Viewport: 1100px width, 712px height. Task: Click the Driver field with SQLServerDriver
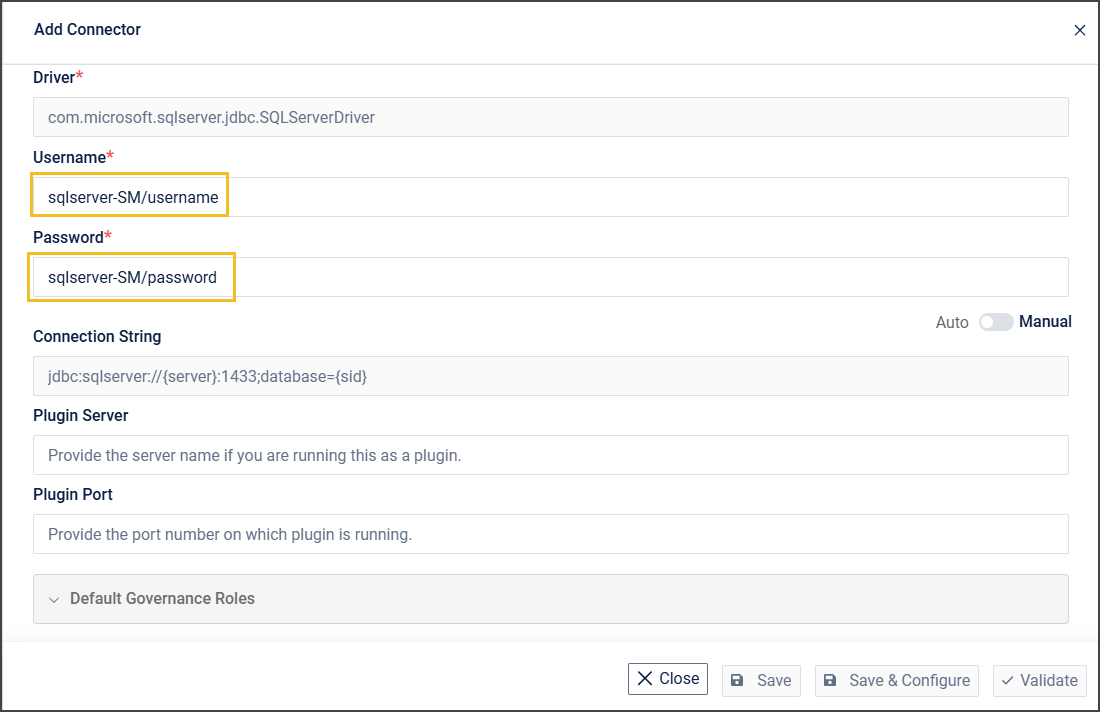550,117
